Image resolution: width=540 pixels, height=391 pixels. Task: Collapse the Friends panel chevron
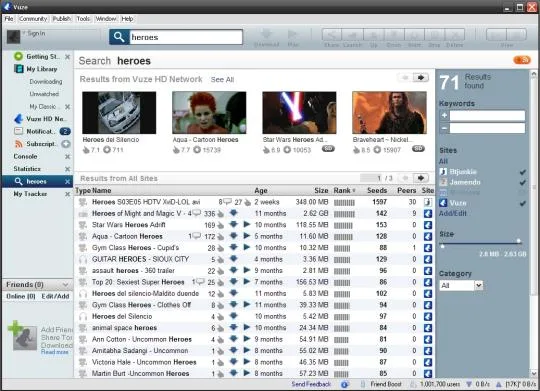pyautogui.click(x=65, y=285)
